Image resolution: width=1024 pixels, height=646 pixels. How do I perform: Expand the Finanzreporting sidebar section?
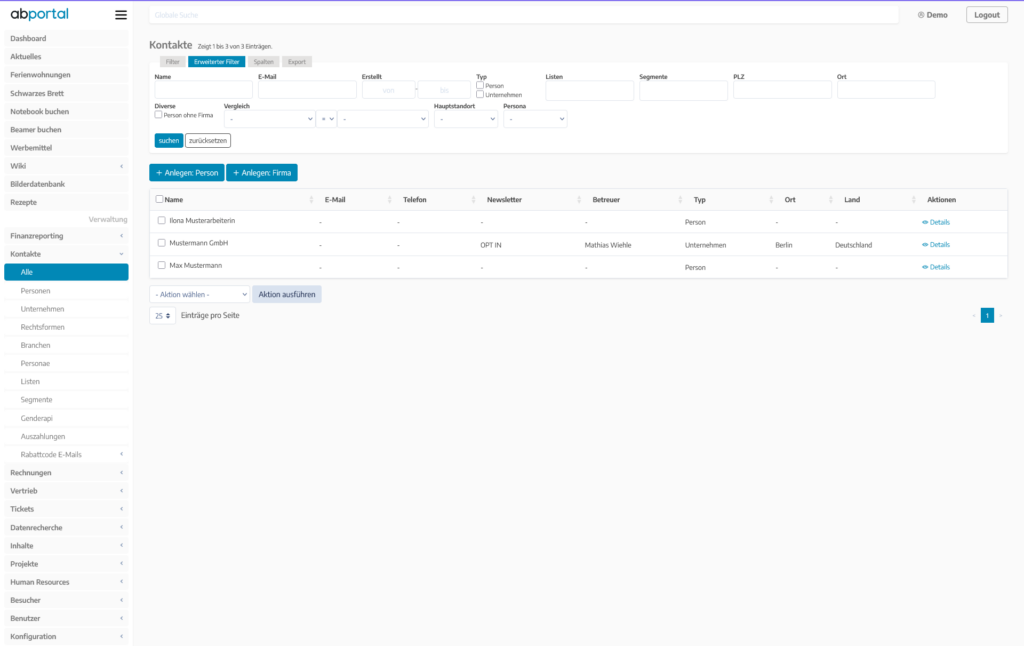click(65, 236)
